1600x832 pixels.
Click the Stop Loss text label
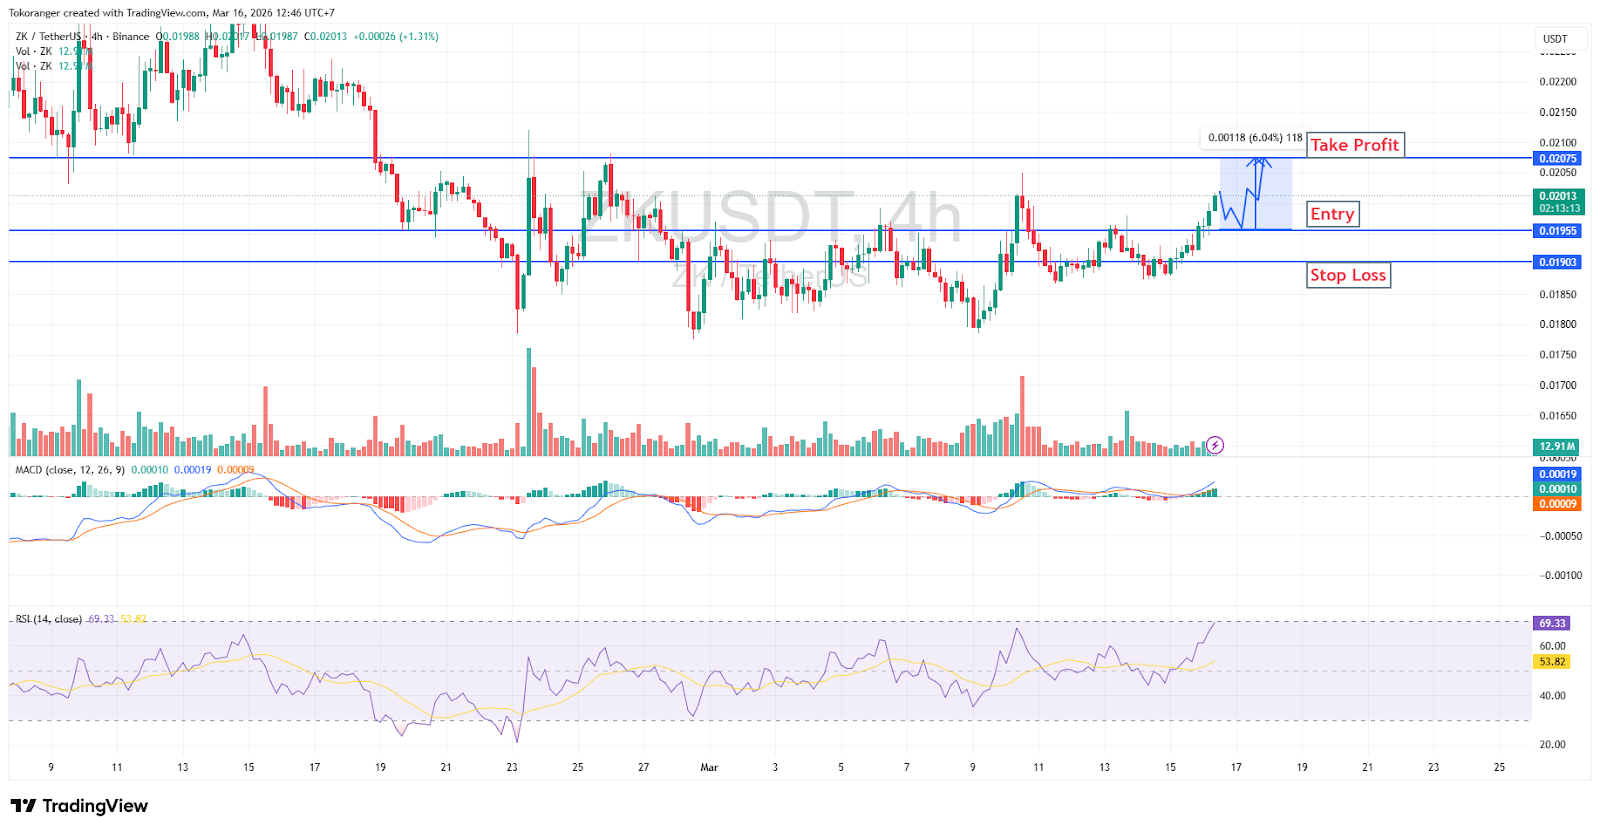pos(1348,275)
